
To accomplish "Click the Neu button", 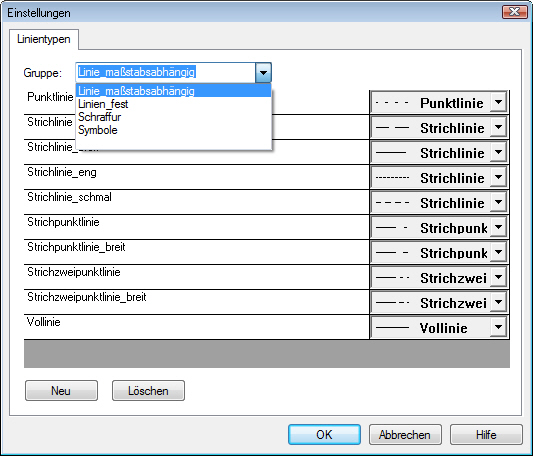I will [61, 391].
